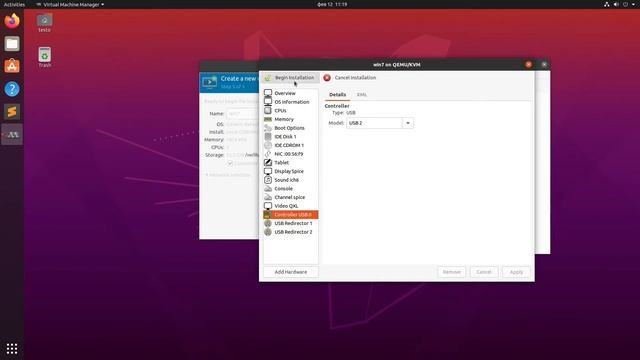Open Sublime Text from the dock

pos(12,112)
